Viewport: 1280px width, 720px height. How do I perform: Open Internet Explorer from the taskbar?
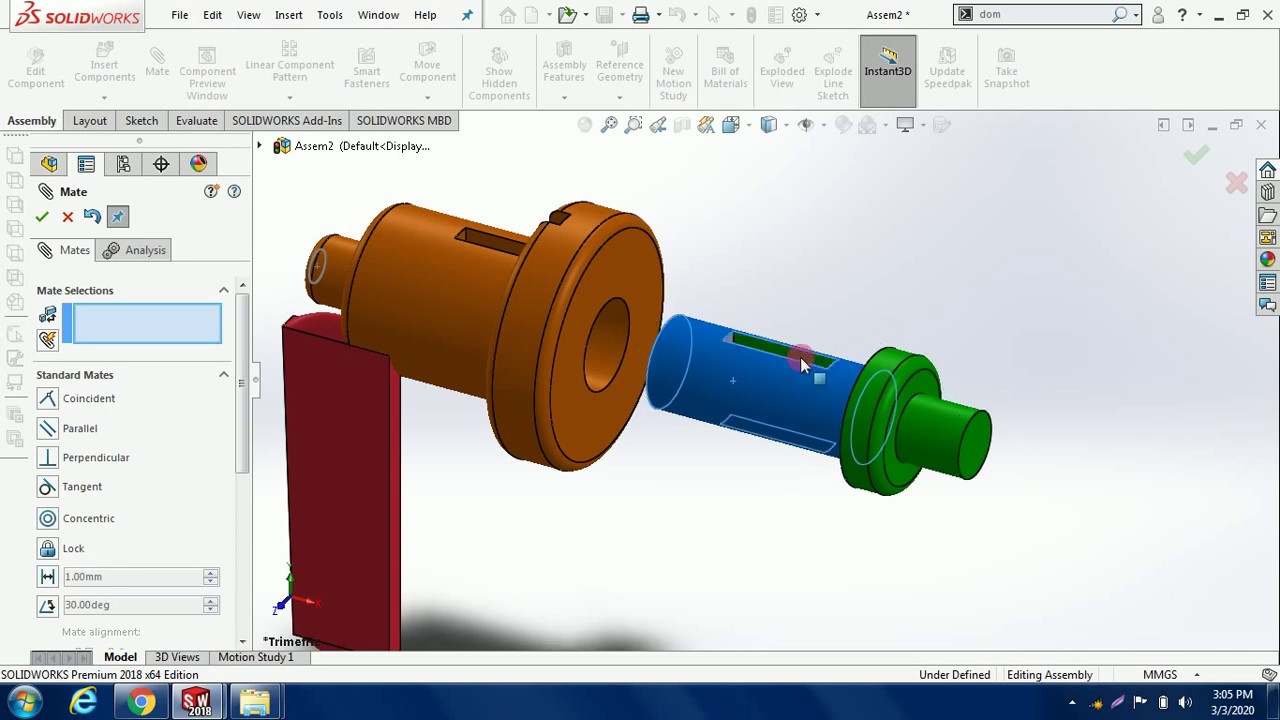[x=83, y=702]
